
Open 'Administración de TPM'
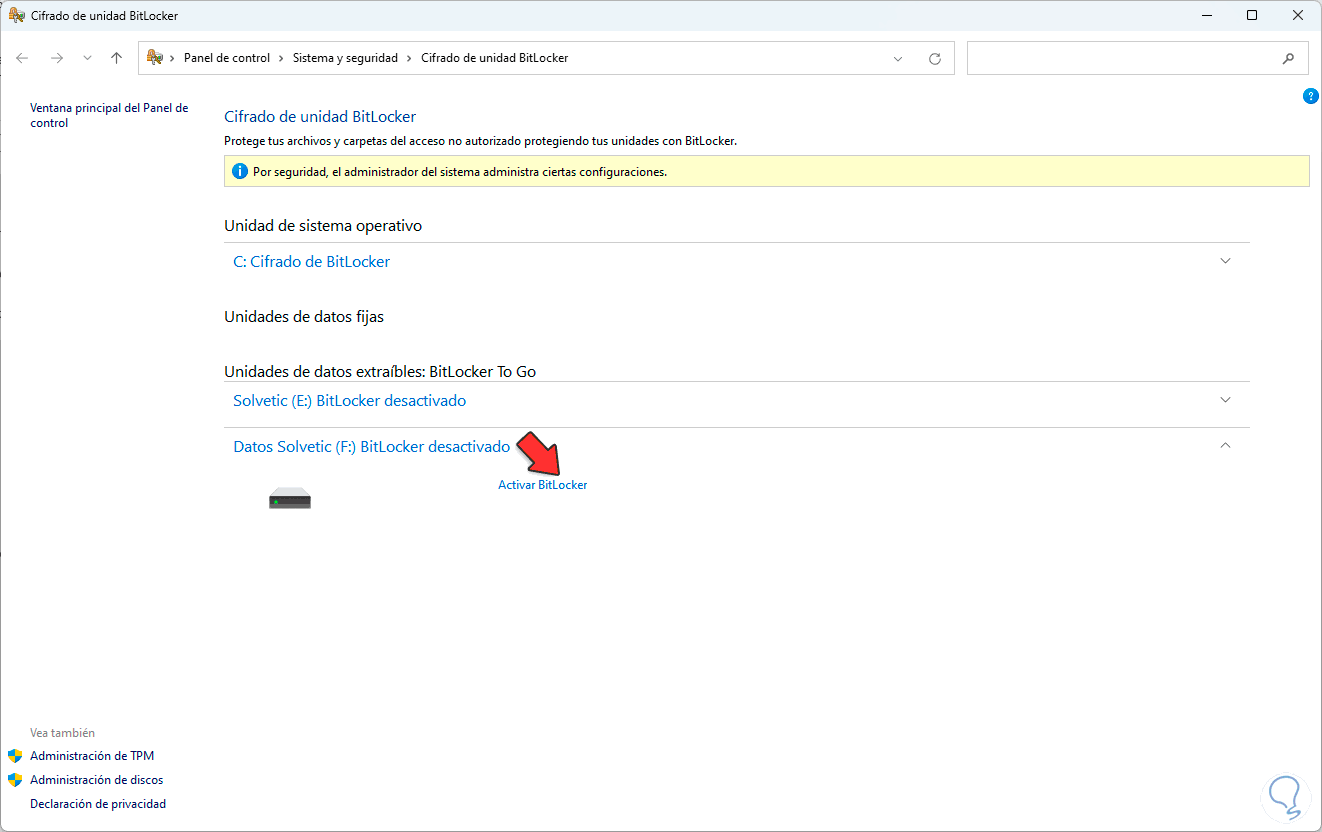pos(92,756)
